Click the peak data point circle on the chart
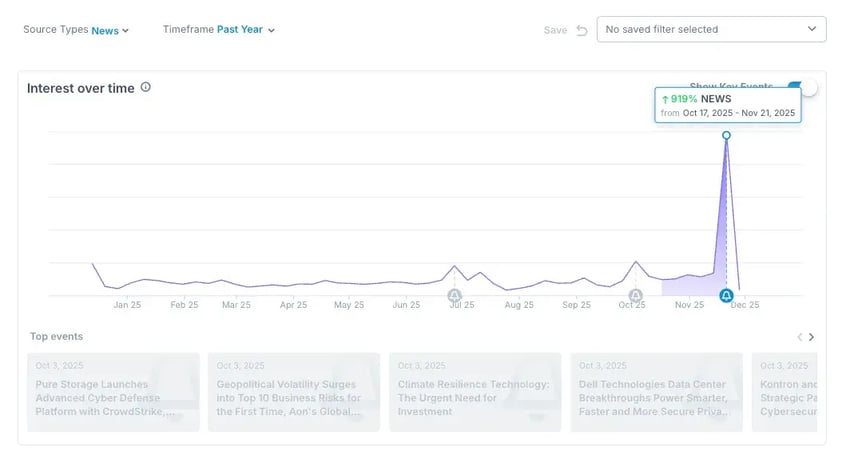 [726, 135]
